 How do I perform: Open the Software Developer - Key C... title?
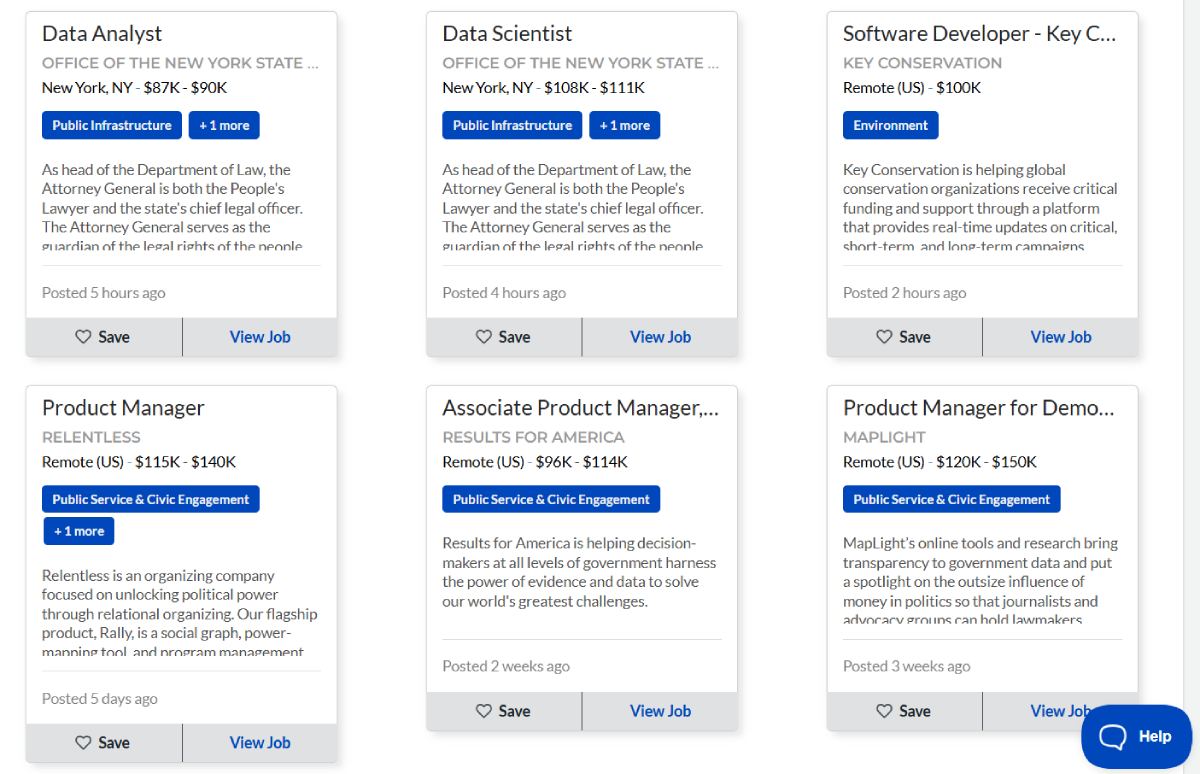(x=980, y=33)
